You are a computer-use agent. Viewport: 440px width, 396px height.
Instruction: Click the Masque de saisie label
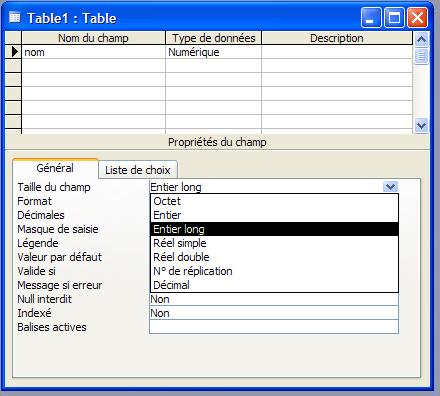(58, 229)
